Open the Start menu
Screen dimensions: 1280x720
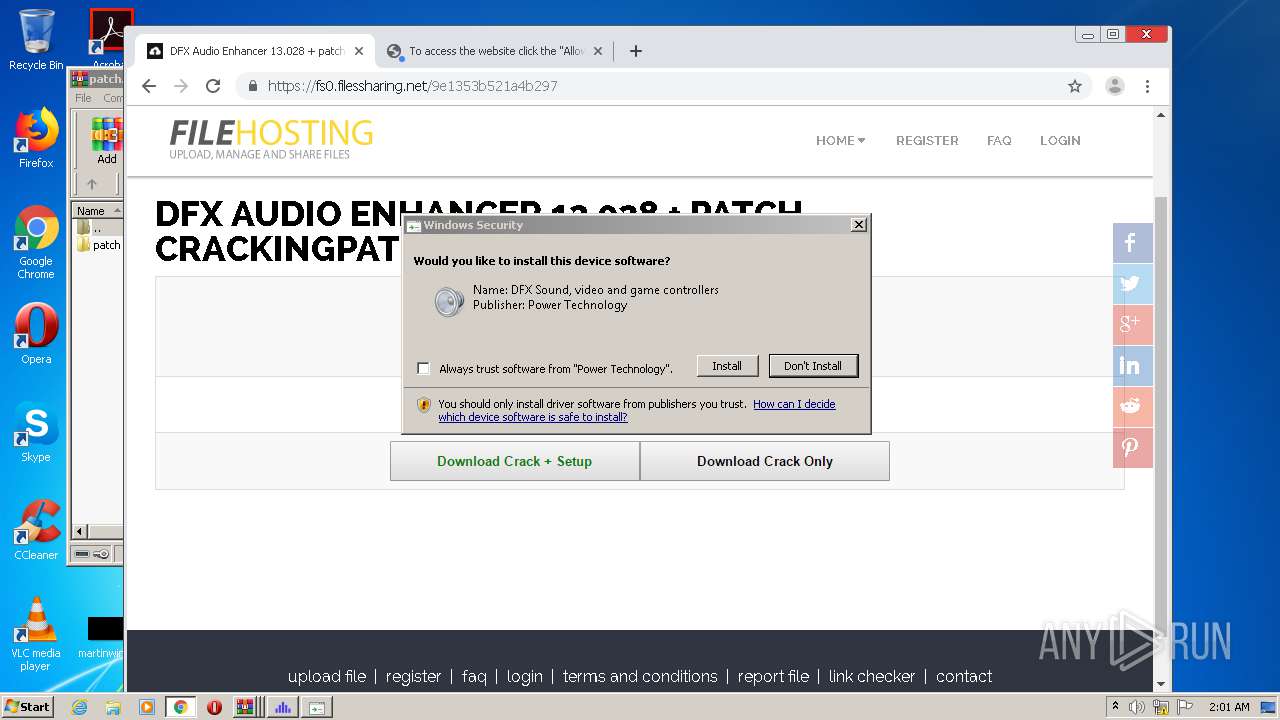click(x=27, y=707)
